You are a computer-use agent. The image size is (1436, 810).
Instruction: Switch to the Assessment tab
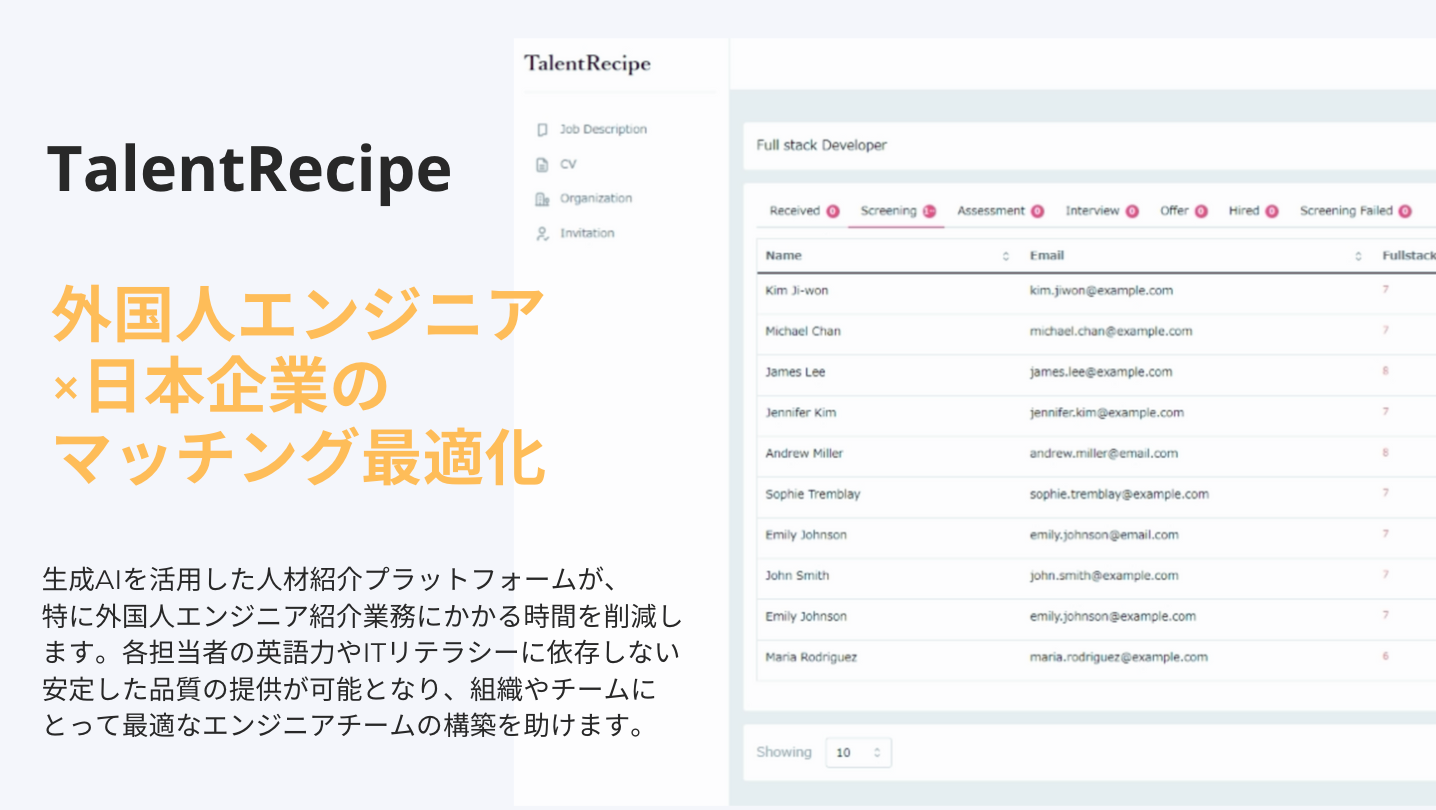(1000, 211)
